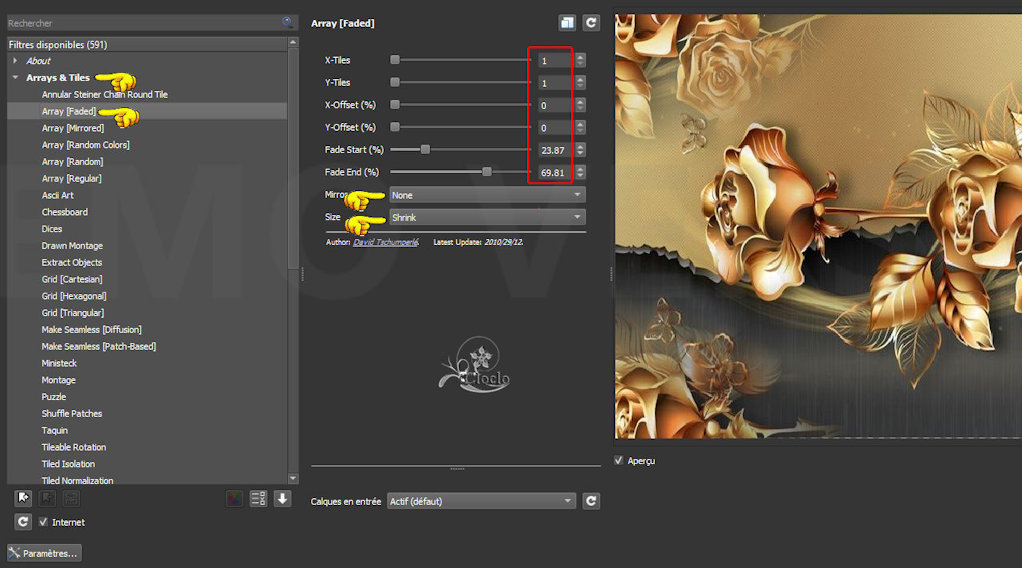Image resolution: width=1022 pixels, height=568 pixels.
Task: Expand the About category in filter list
Action: click(x=15, y=61)
